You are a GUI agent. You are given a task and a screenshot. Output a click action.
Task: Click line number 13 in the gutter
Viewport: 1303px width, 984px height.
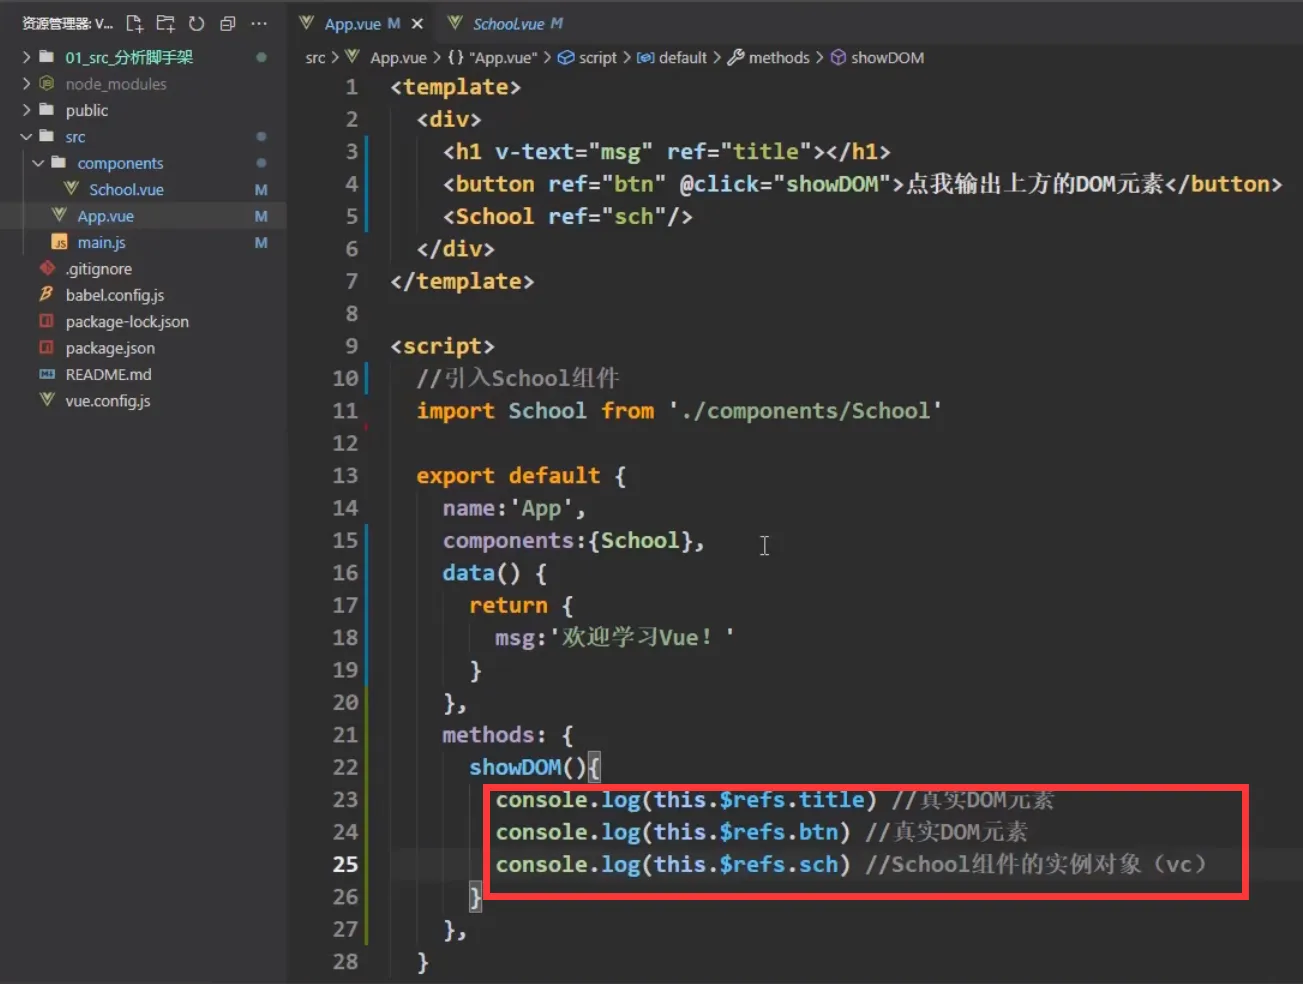pos(345,475)
